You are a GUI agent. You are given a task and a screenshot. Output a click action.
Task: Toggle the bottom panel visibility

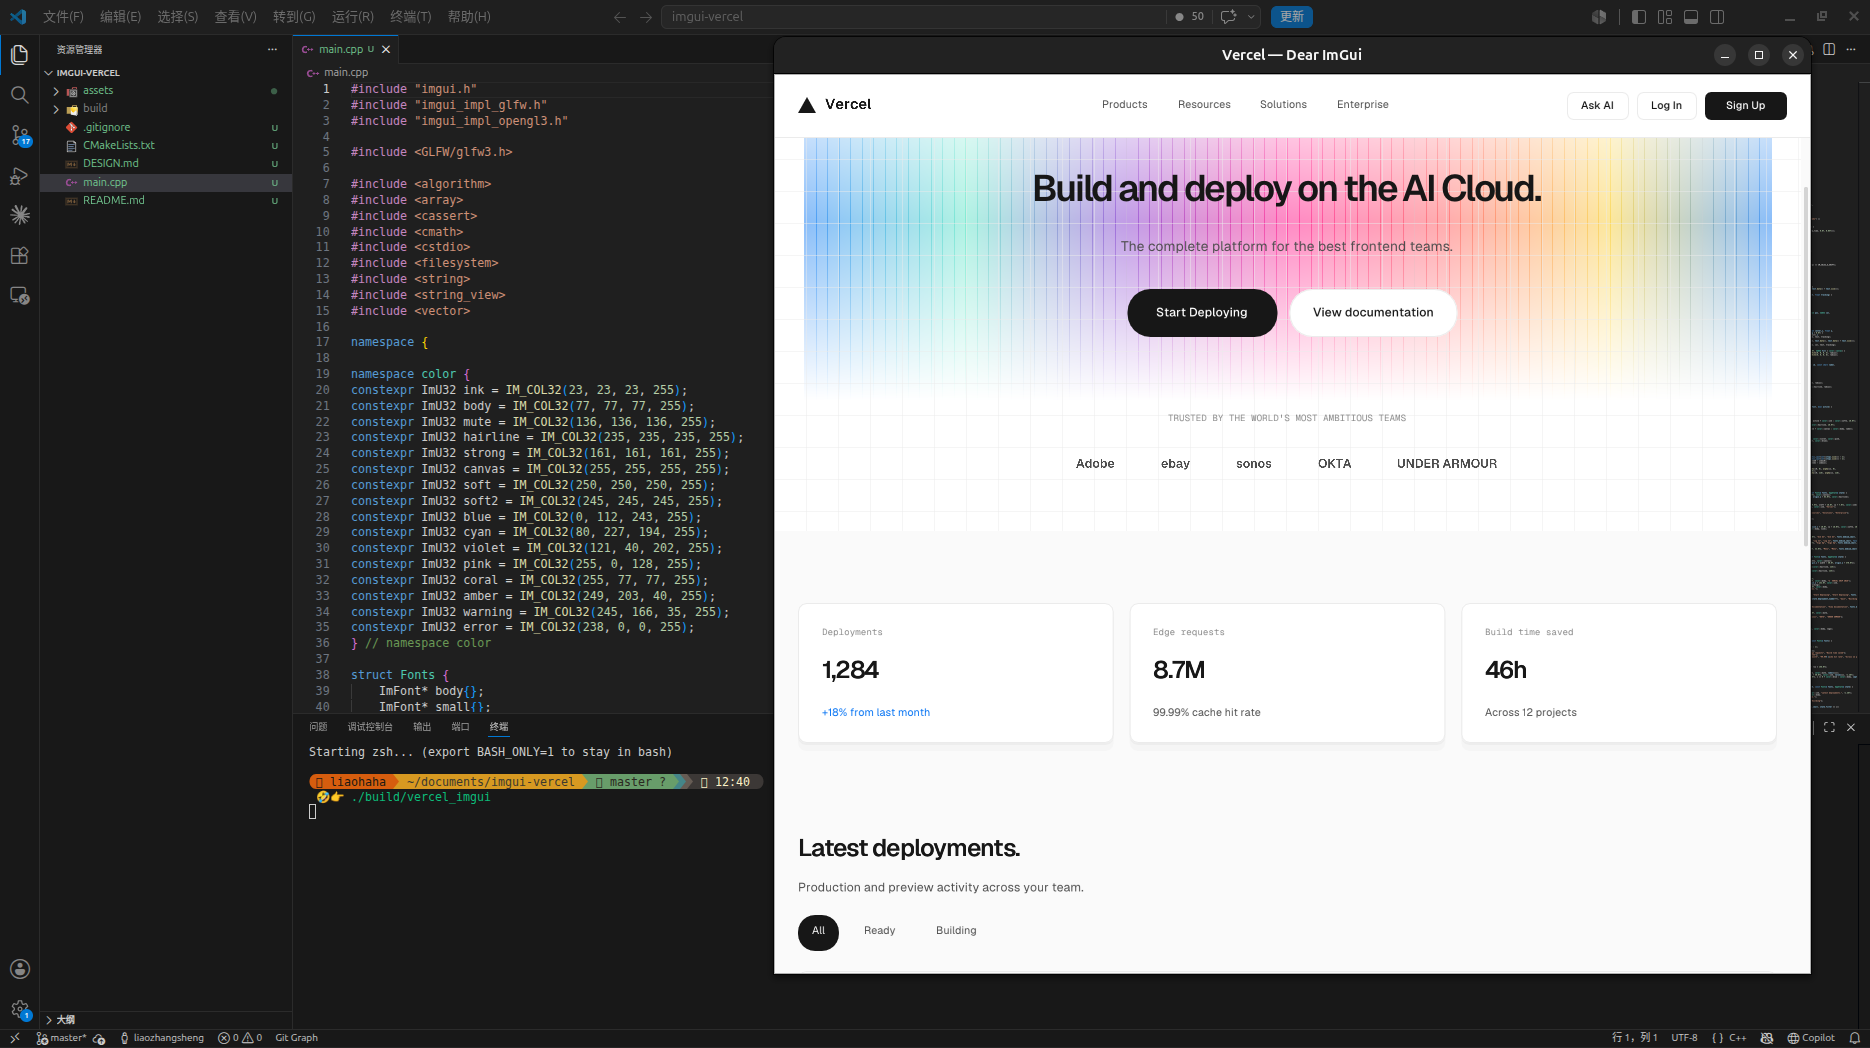pos(1691,17)
